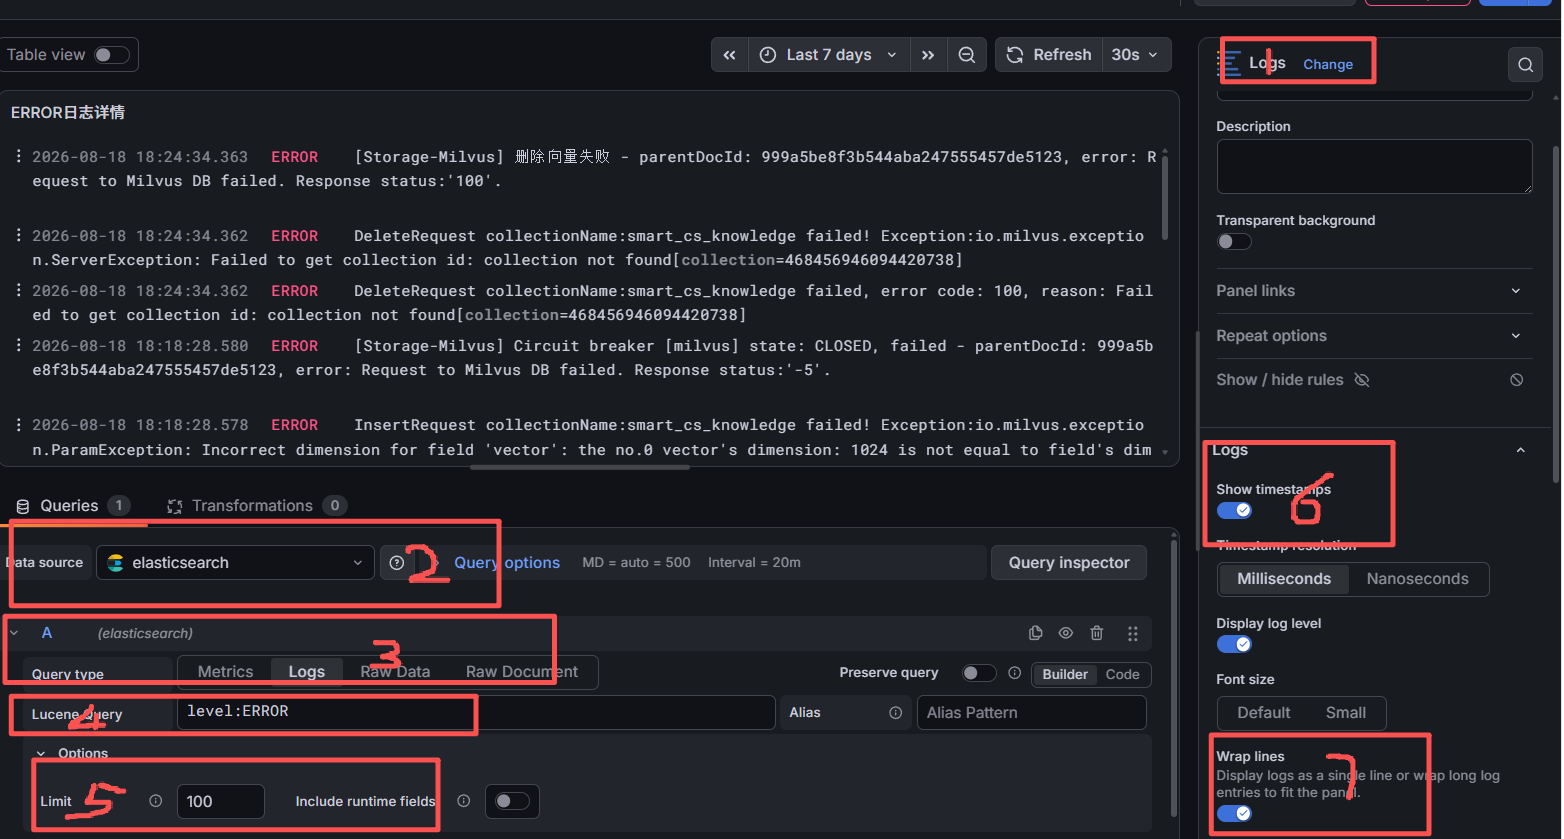Image resolution: width=1564 pixels, height=839 pixels.
Task: Click the search options magnifier icon
Action: coord(1525,65)
